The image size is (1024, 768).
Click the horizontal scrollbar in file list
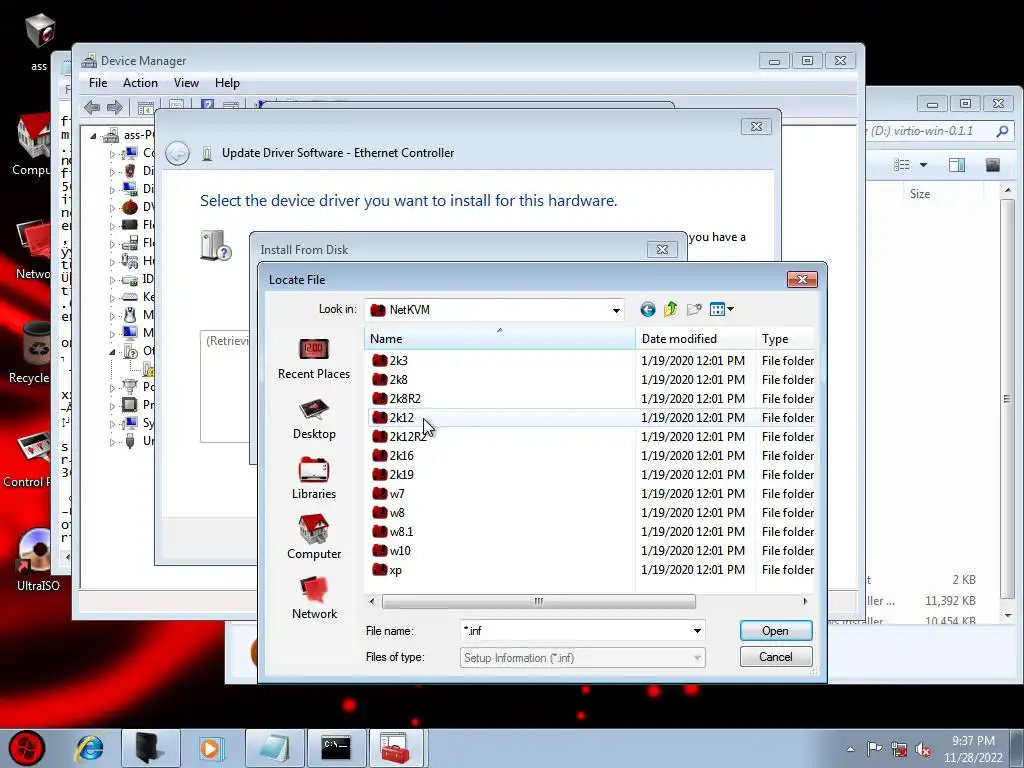(539, 601)
